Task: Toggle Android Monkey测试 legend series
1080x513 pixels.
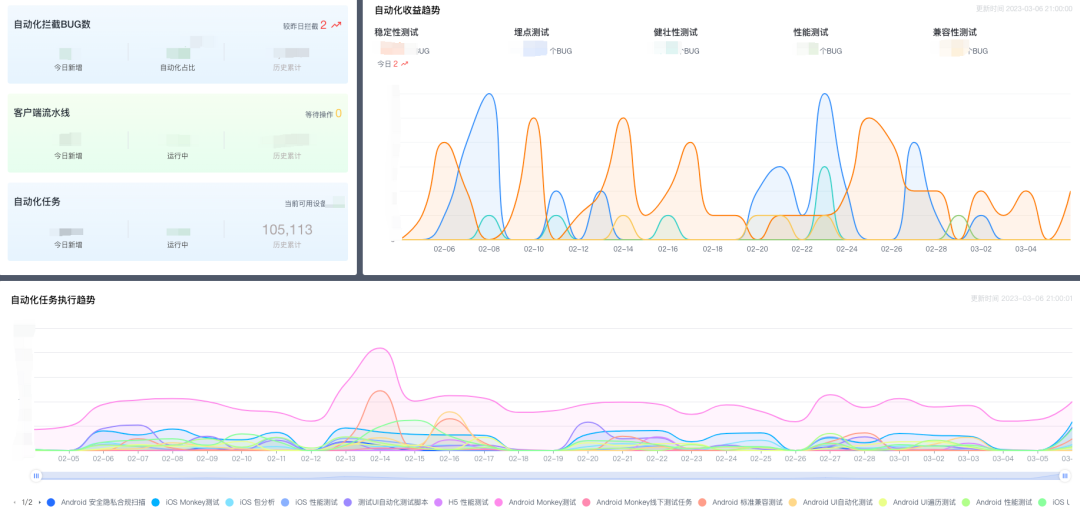Action: (x=535, y=503)
